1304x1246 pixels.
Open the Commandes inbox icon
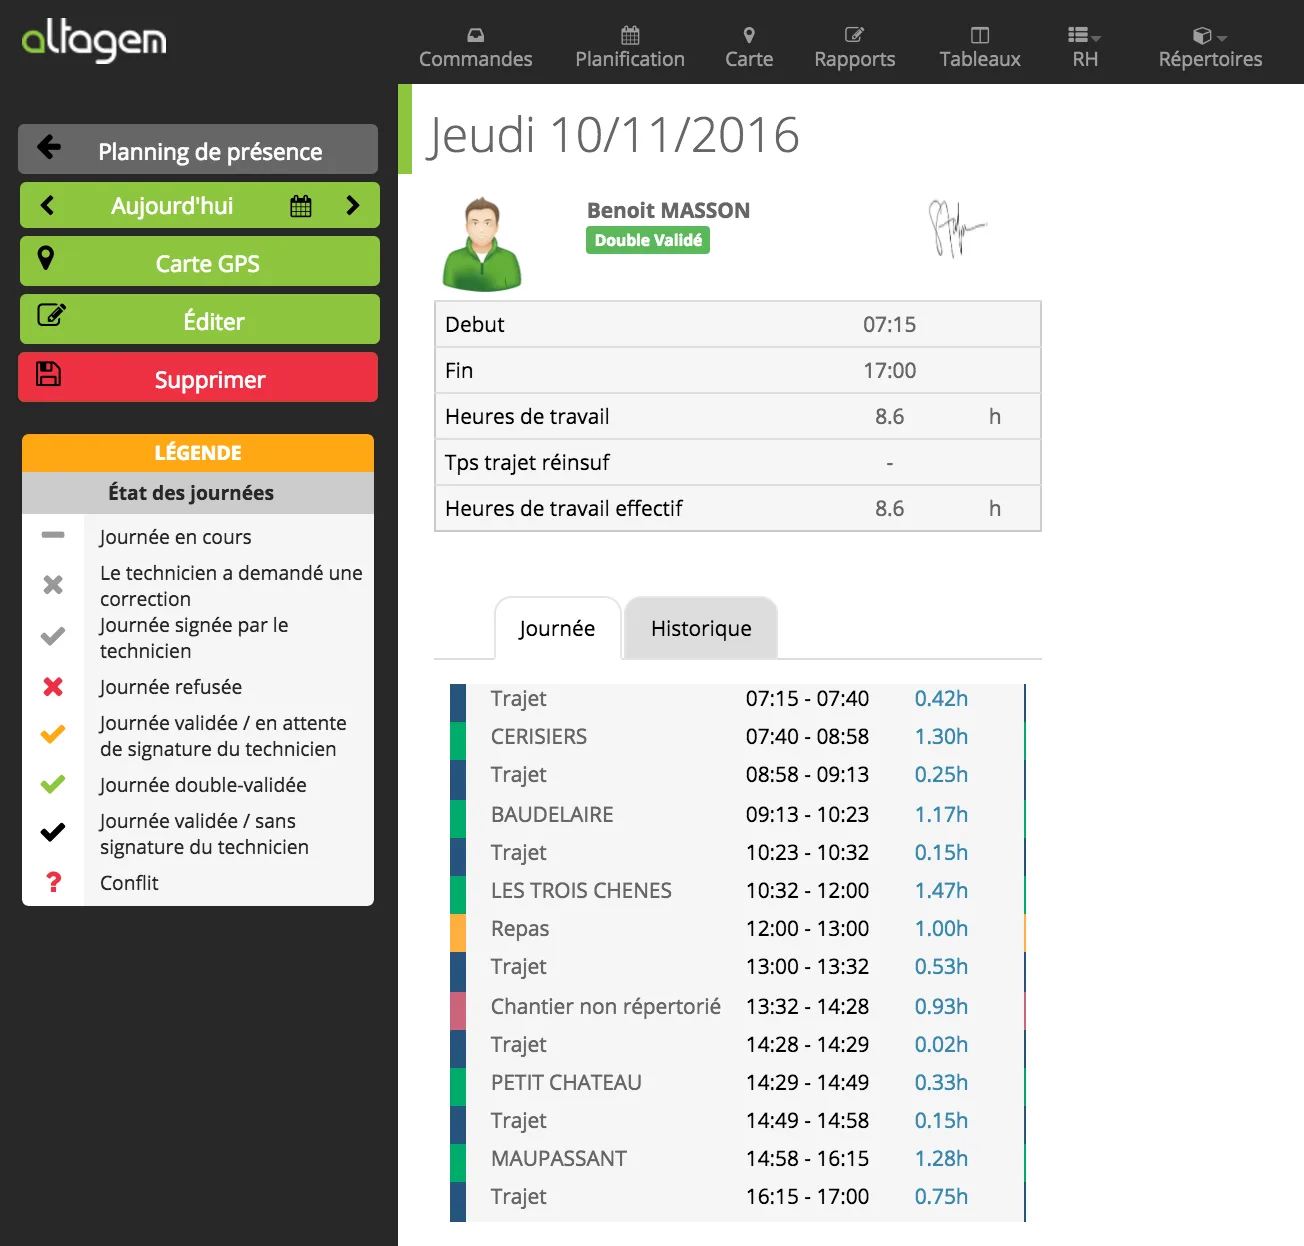(x=476, y=35)
